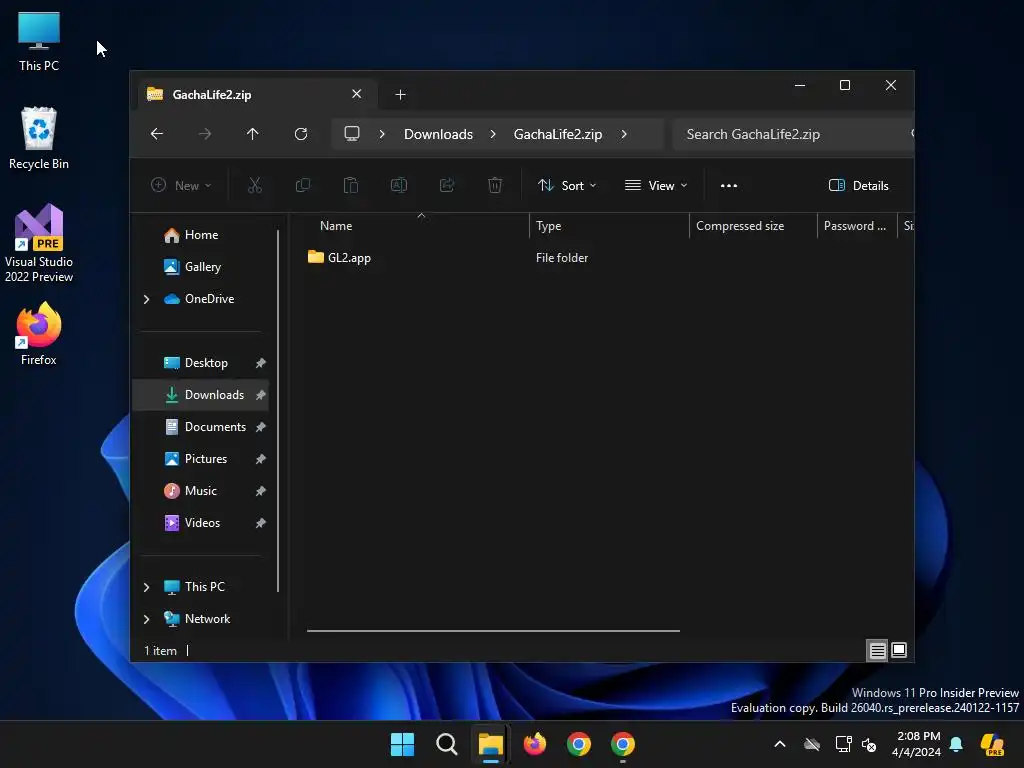
Task: Open Music in quick access
Action: pos(200,491)
